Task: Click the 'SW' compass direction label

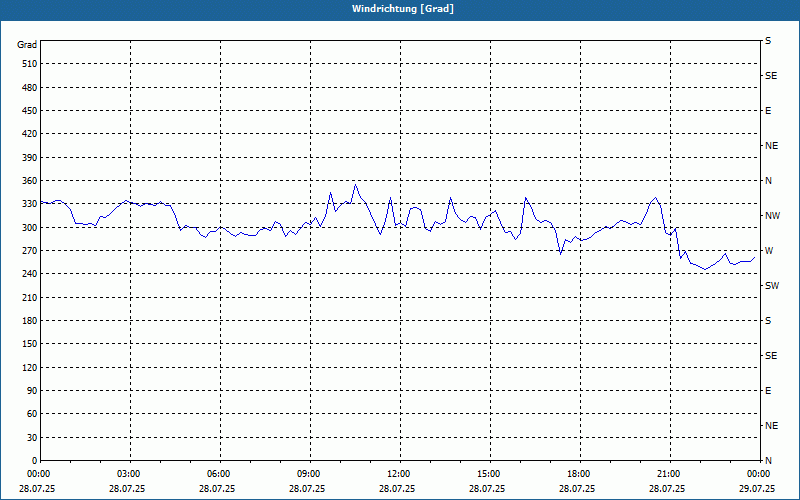Action: (772, 286)
